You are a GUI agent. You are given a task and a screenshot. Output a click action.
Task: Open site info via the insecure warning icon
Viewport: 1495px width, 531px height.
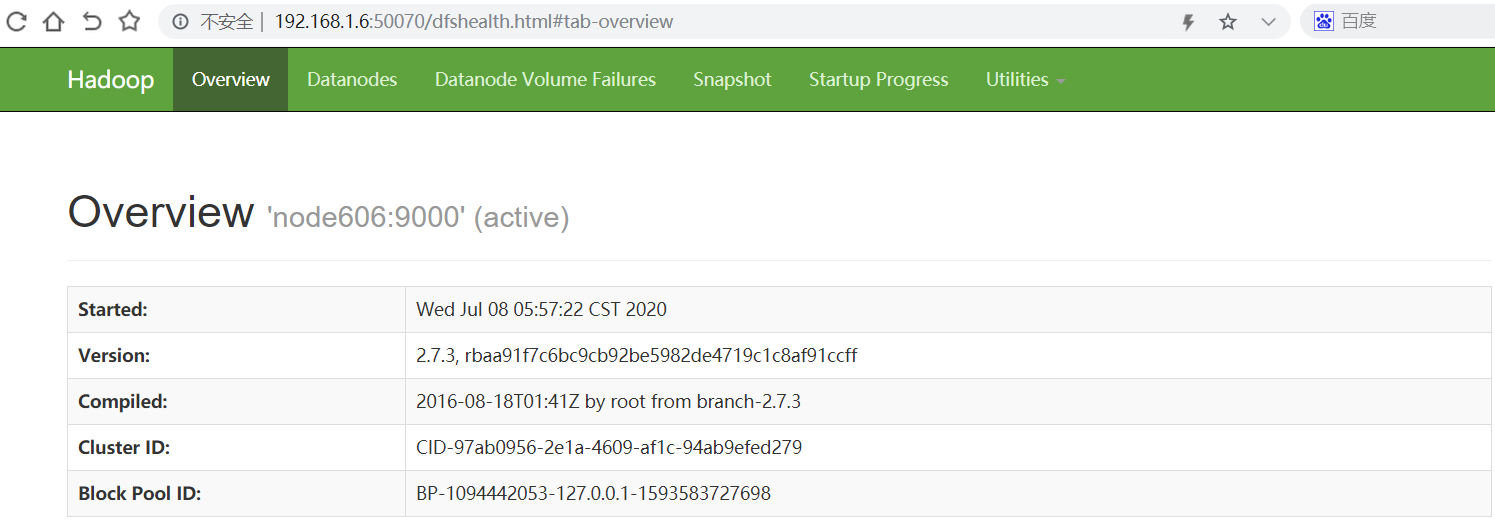(180, 22)
